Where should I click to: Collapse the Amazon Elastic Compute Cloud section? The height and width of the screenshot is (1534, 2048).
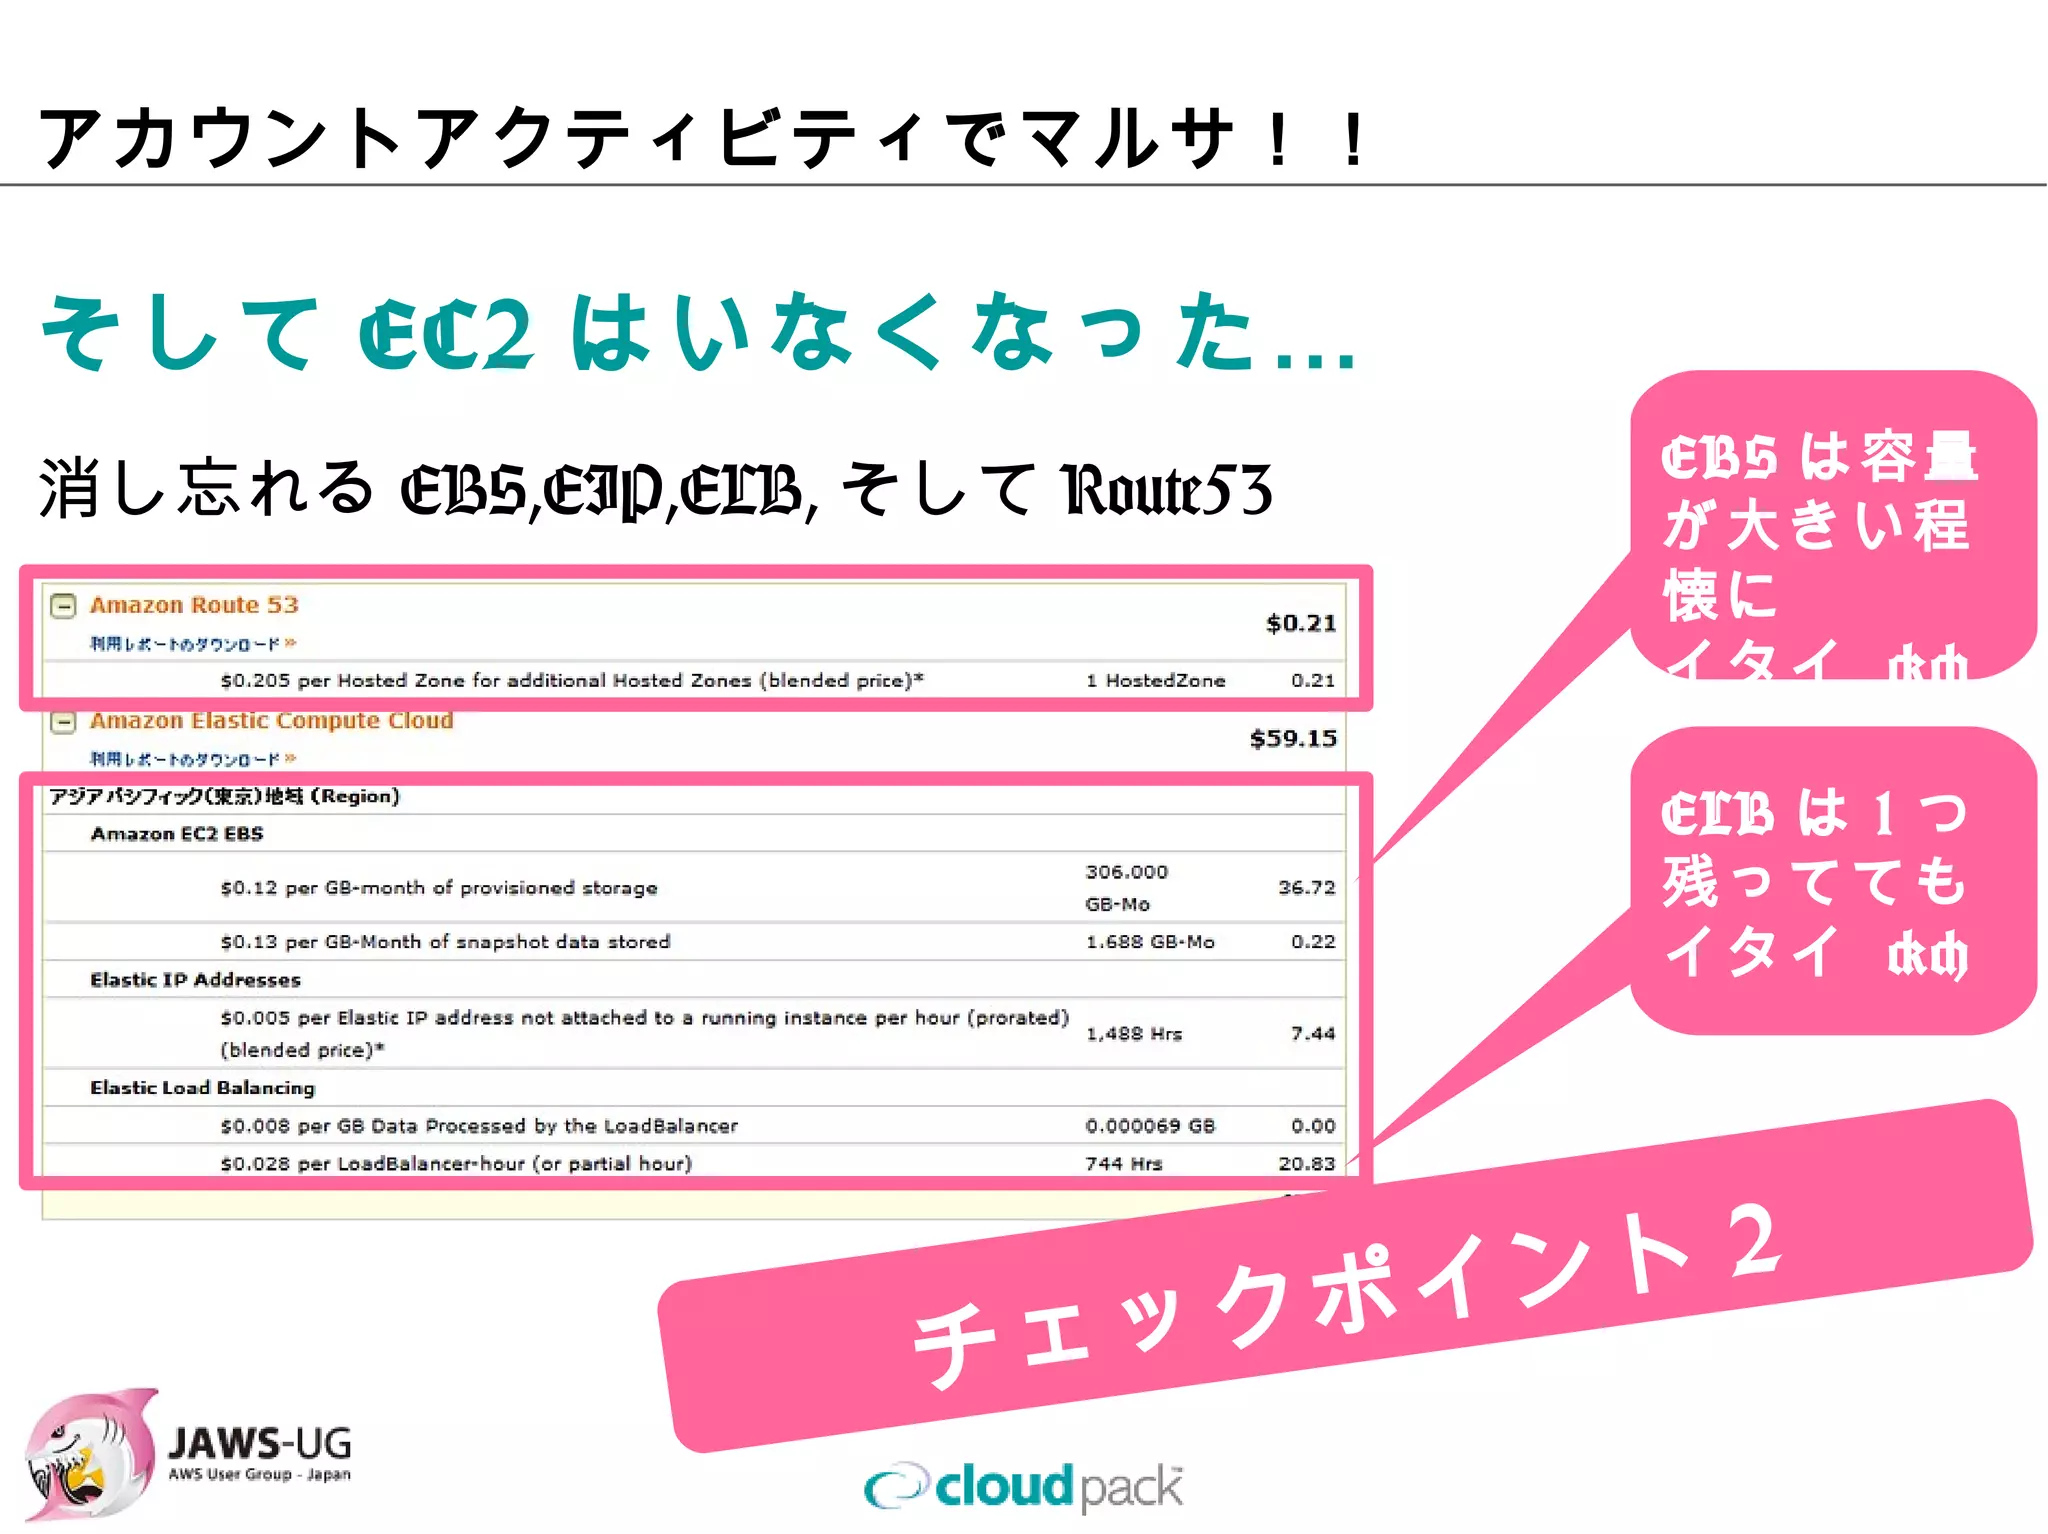tap(63, 722)
